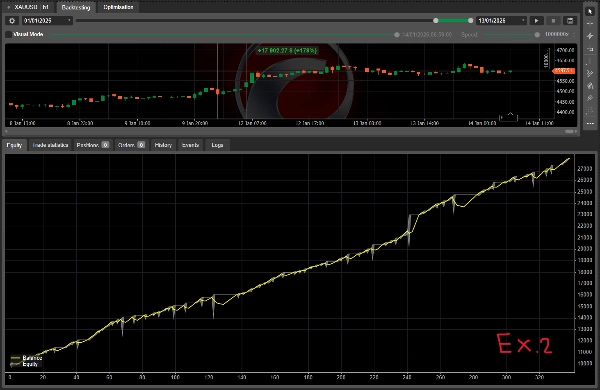Open the end date 13/01/2026 dropdown

[x=501, y=21]
